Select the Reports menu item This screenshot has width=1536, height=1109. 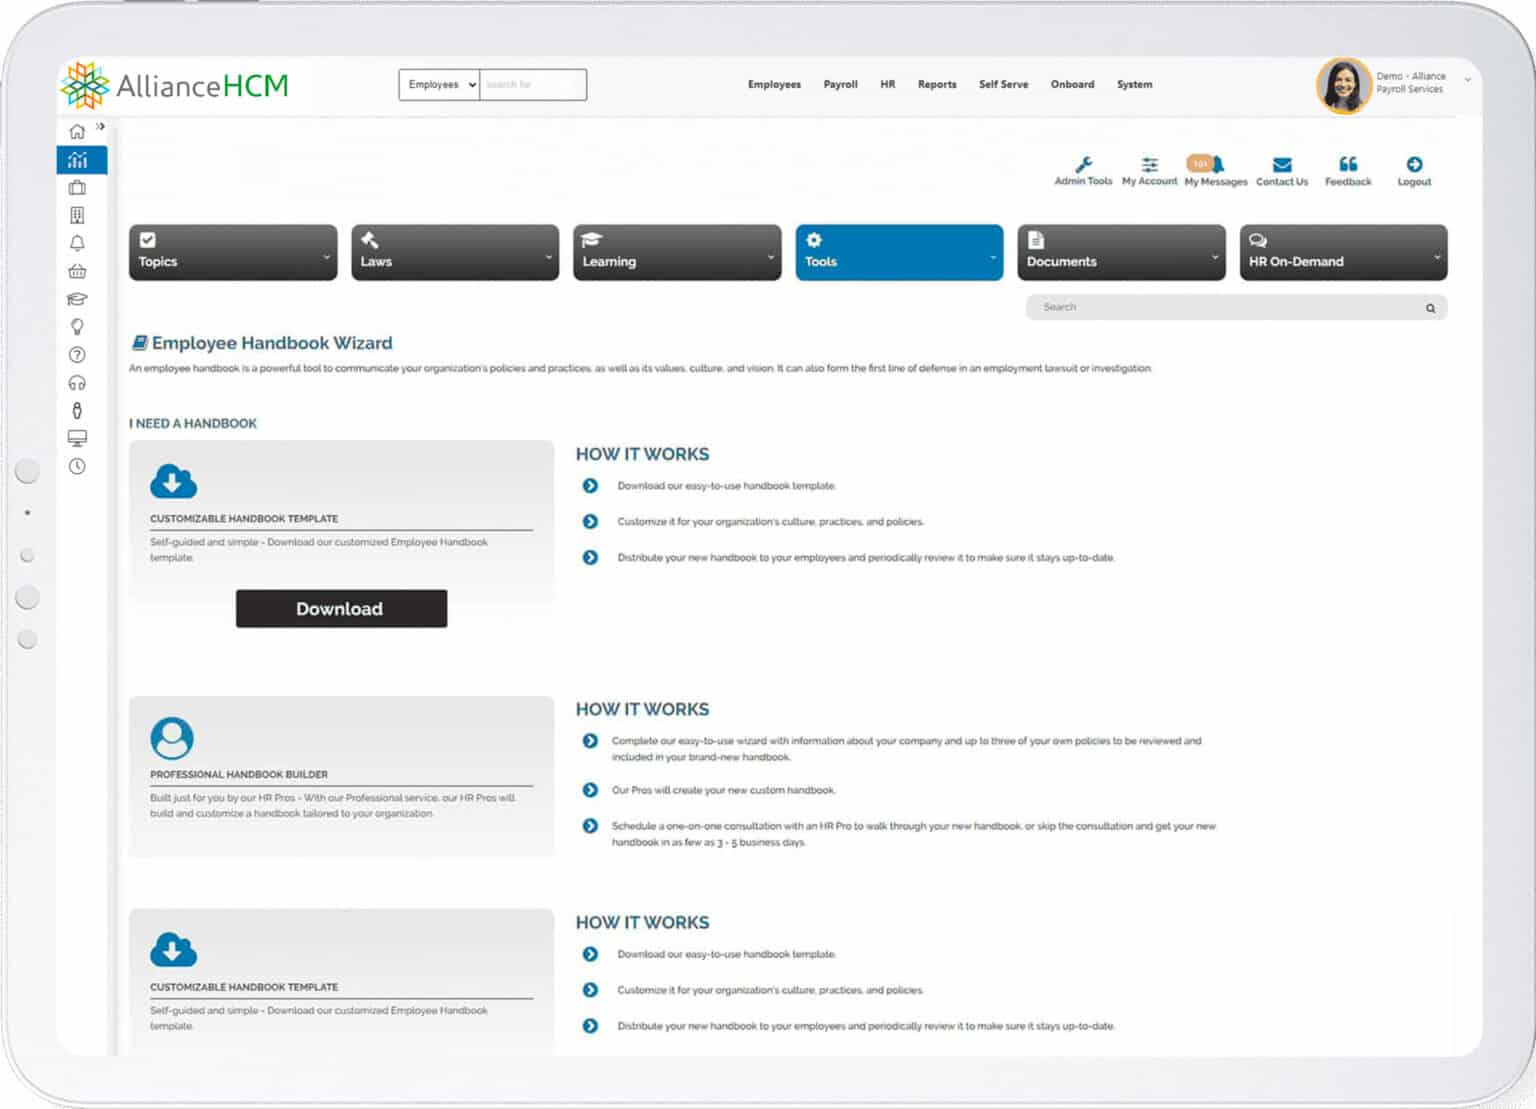tap(937, 85)
